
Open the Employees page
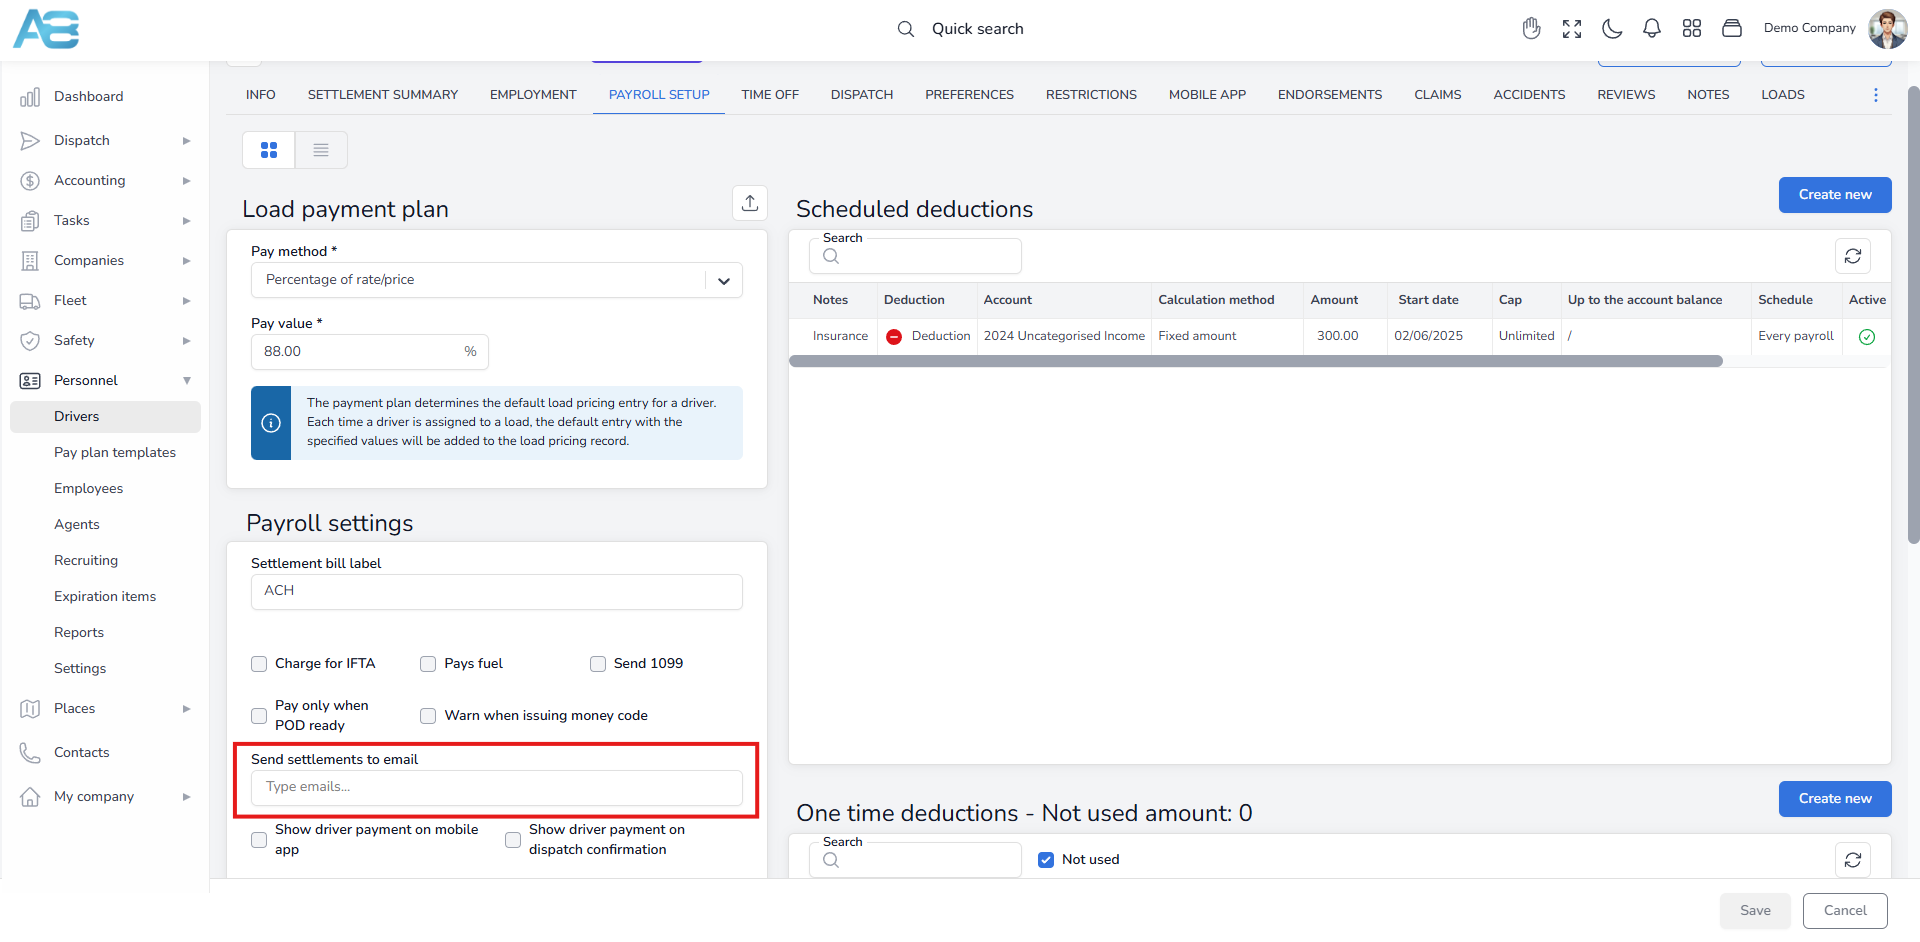pos(89,489)
